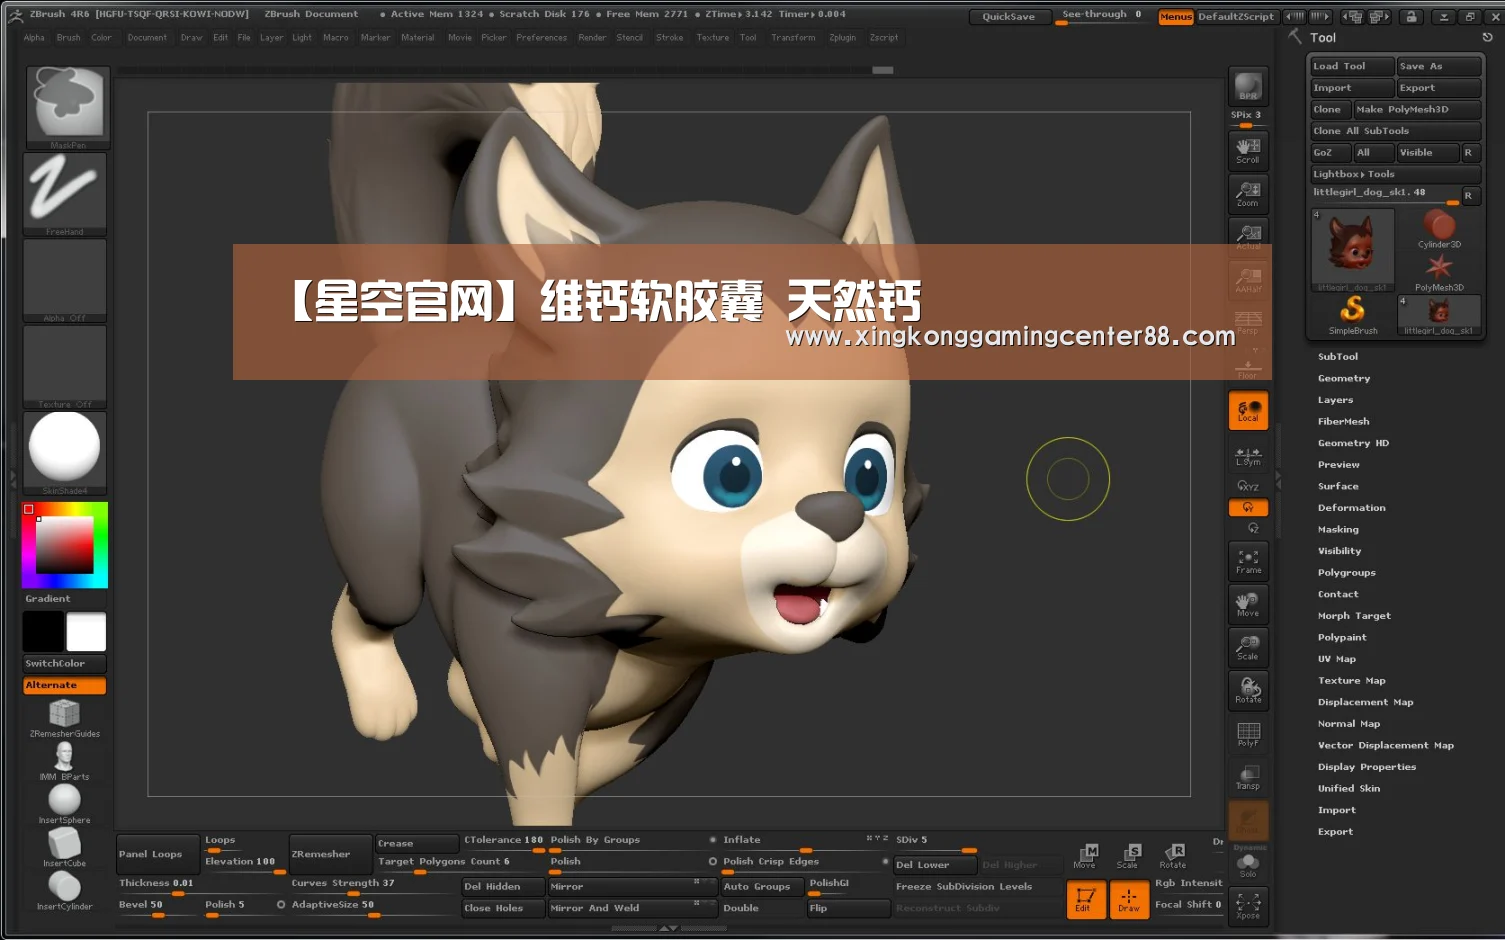1505x940 pixels.
Task: Adjust the SDiv 5 slider
Action: (934, 843)
